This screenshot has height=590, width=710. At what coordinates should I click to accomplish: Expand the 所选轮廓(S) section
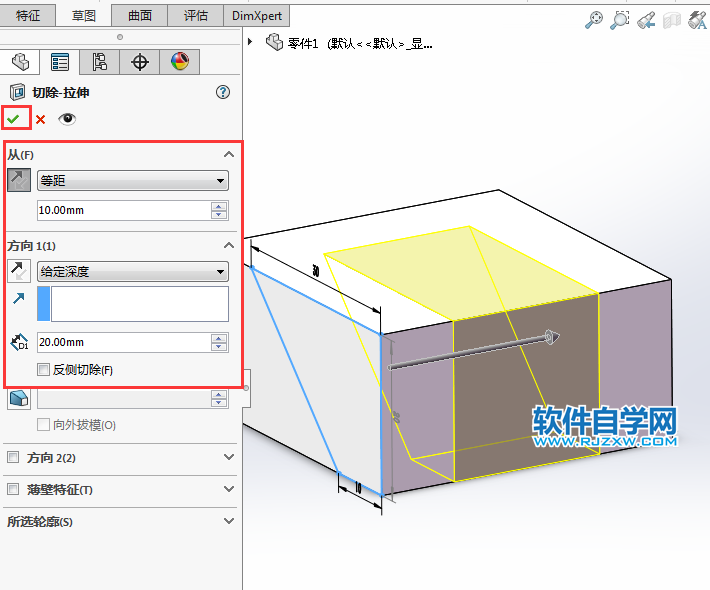tap(229, 521)
